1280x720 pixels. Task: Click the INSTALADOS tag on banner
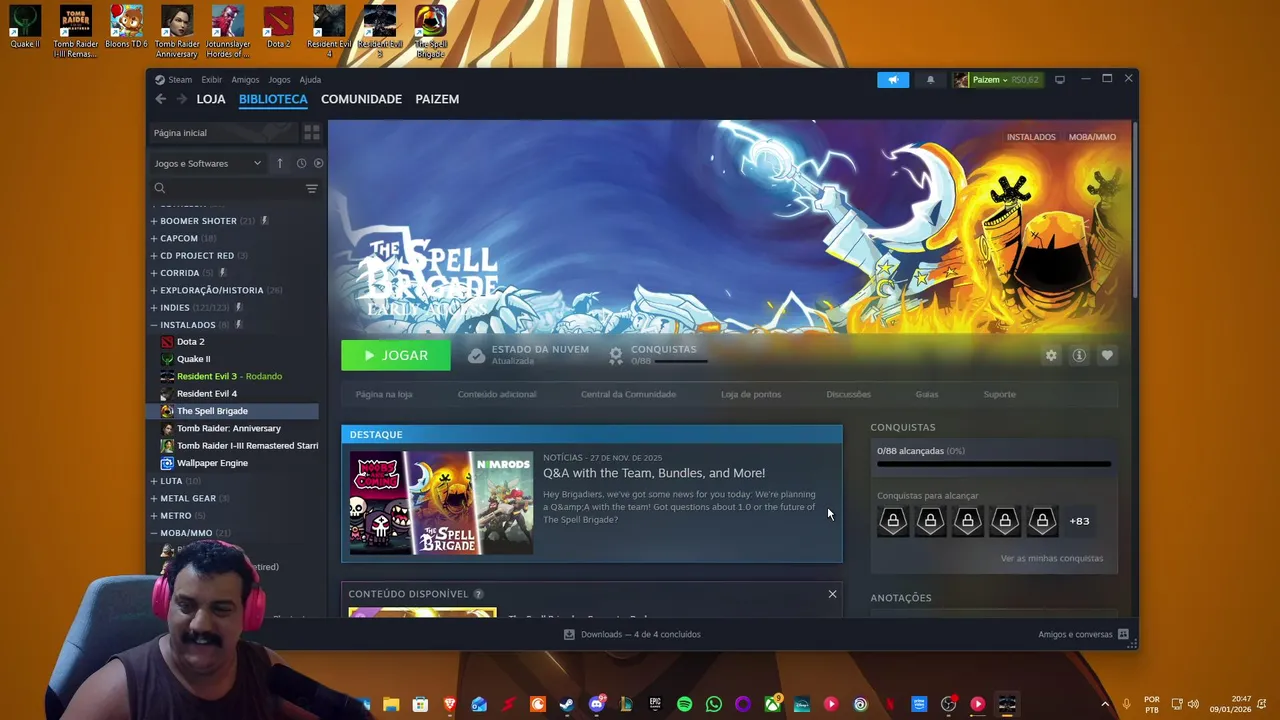(1031, 137)
